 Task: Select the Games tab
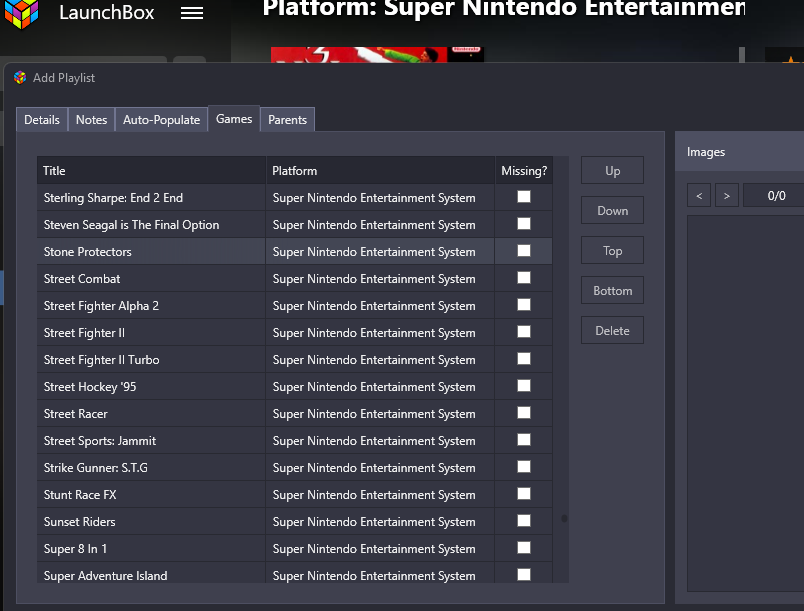click(234, 119)
